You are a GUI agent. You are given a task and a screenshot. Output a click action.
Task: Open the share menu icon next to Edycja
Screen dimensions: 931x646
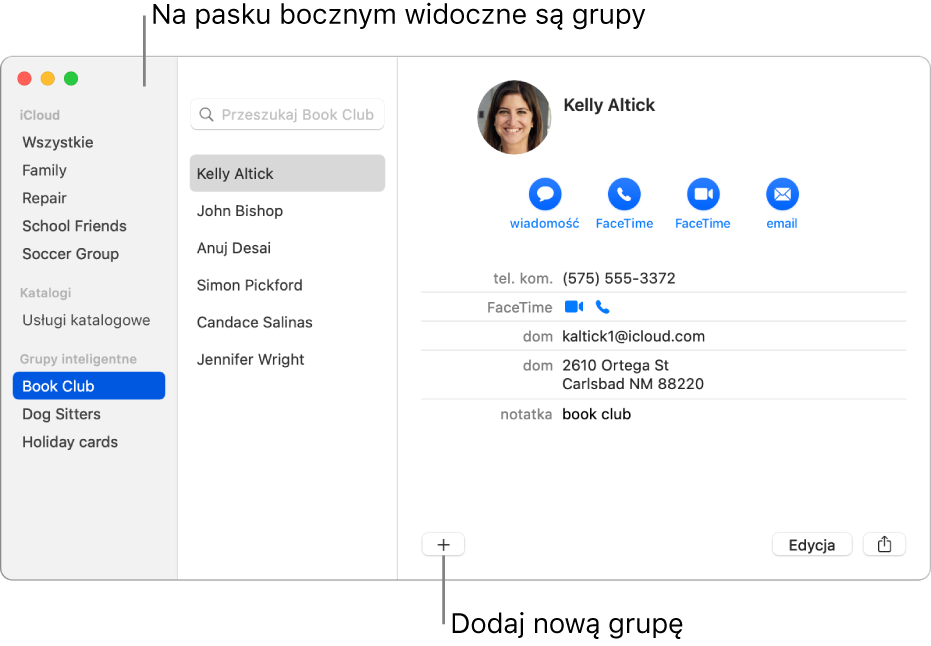884,544
